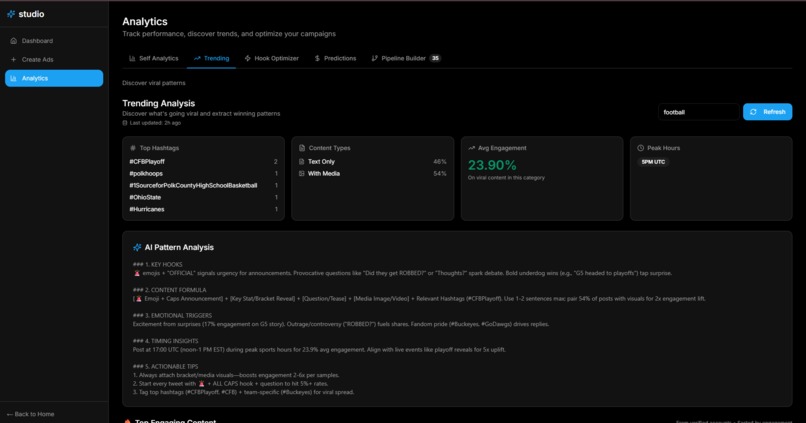
Task: Click the CONTENT FORMULA section heading
Action: click(170, 290)
